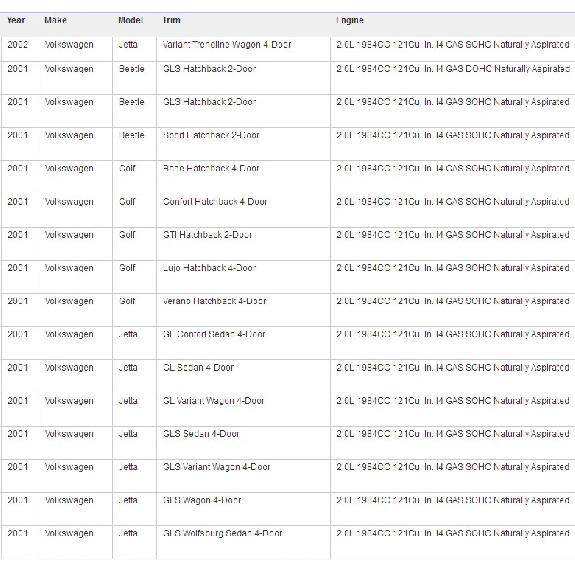Click the GLS Wagon 4-Door trim cell
Viewport: 575px width, 575px height.
[x=202, y=500]
